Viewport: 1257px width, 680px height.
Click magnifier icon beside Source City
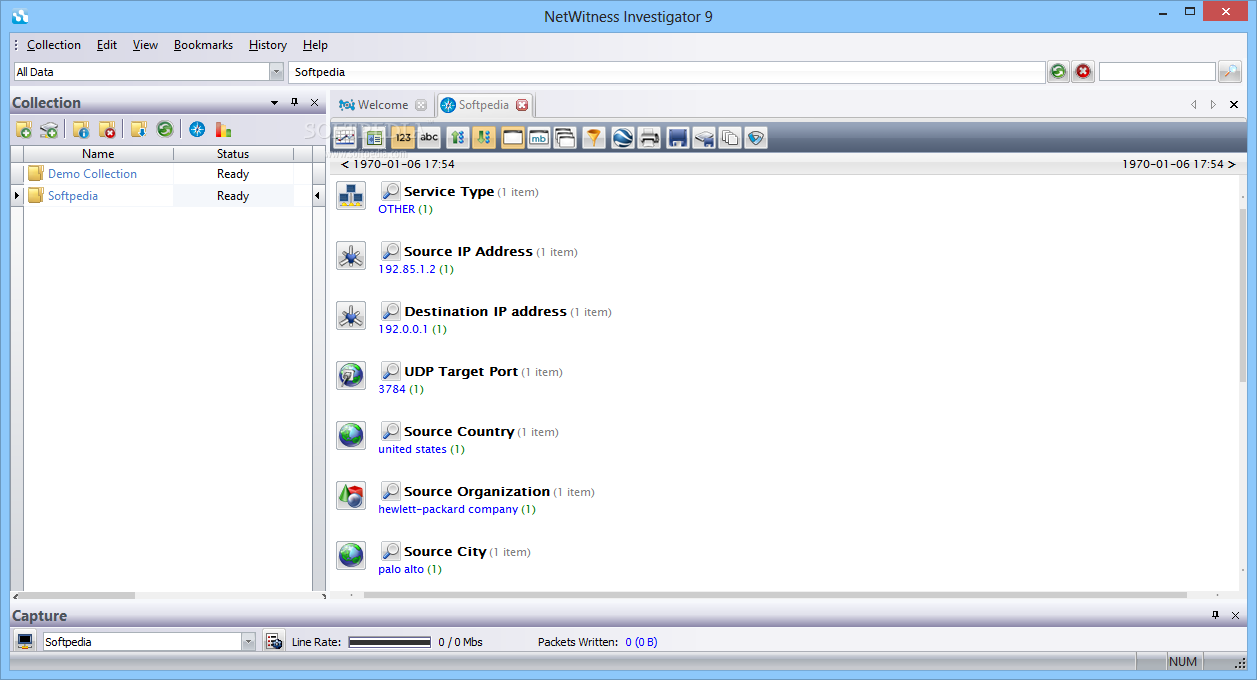click(x=391, y=551)
